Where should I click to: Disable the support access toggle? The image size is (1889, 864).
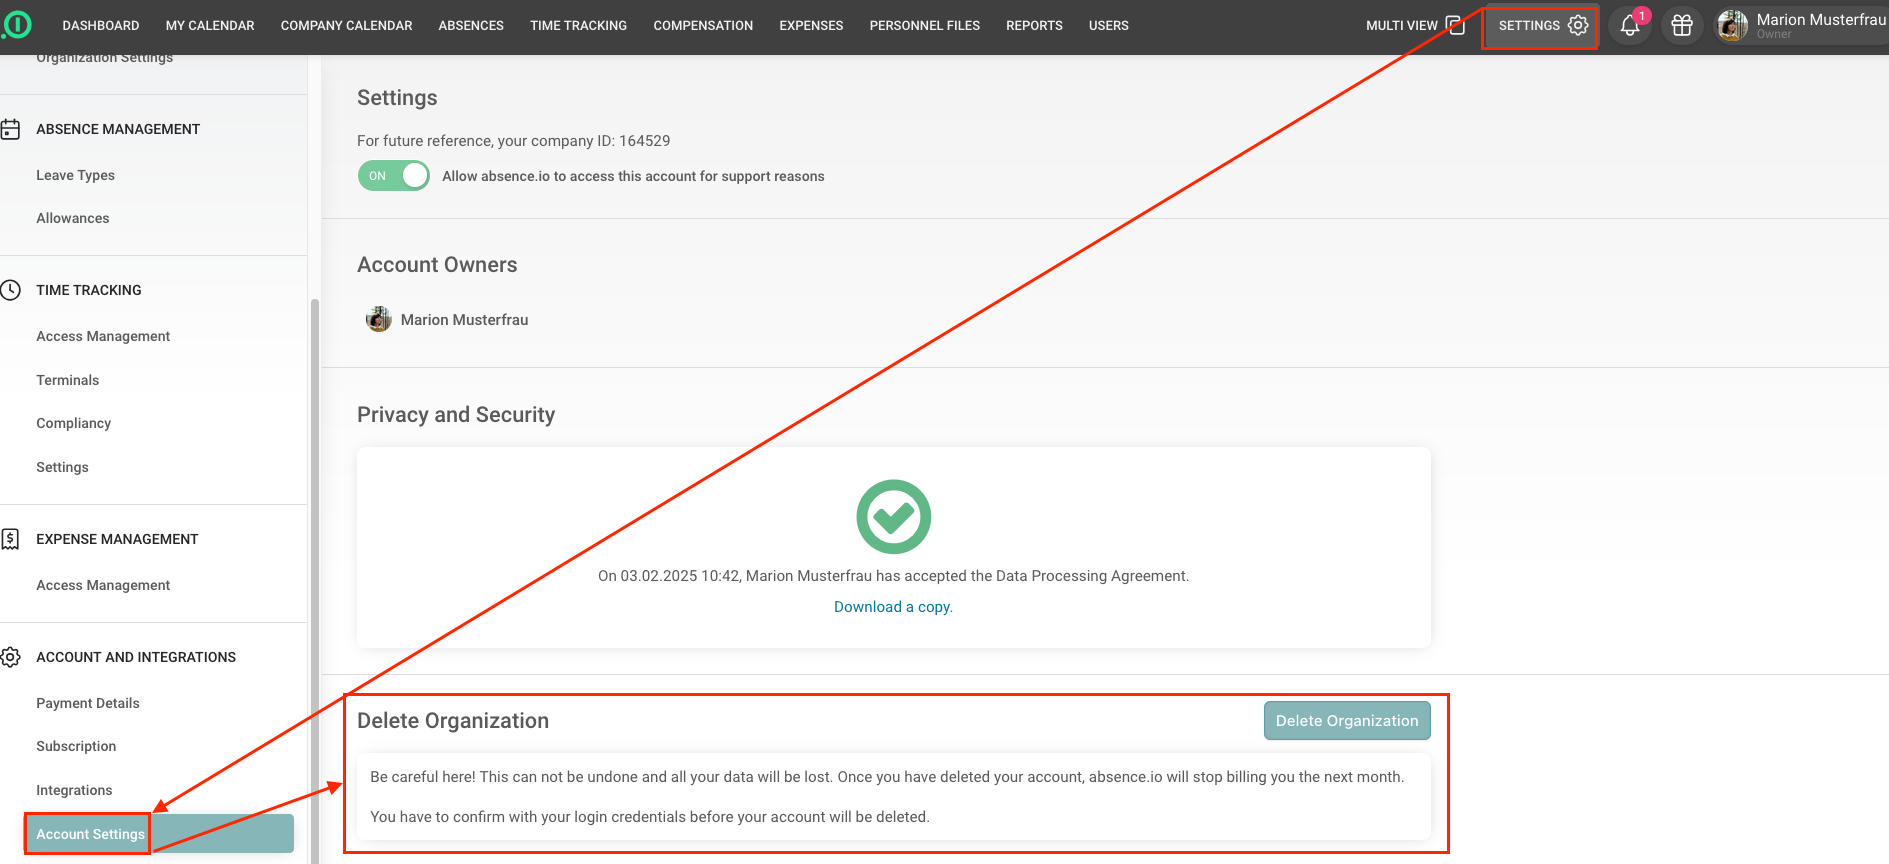point(394,176)
